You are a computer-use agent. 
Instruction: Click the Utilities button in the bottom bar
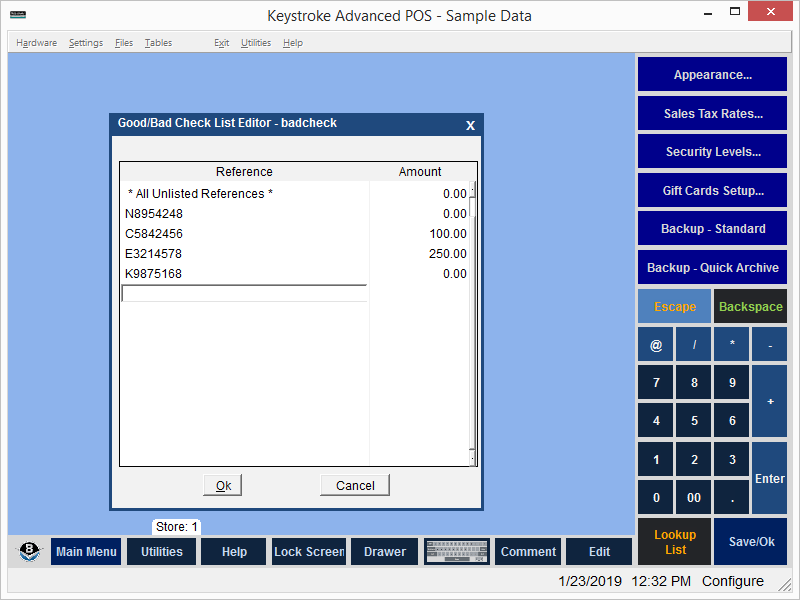(161, 552)
